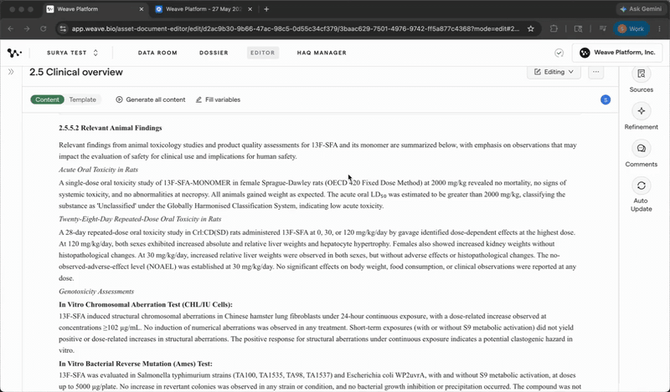Click Ask Gemini button
This screenshot has width=670, height=392.
[641, 9]
